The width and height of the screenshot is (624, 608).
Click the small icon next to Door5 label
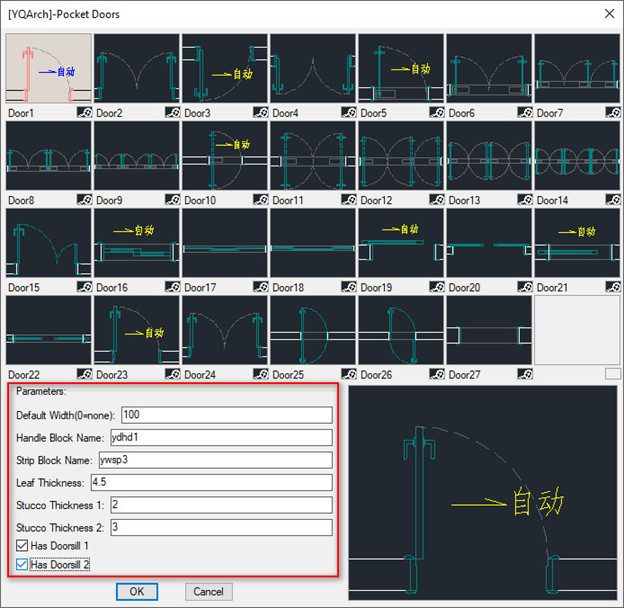(436, 114)
